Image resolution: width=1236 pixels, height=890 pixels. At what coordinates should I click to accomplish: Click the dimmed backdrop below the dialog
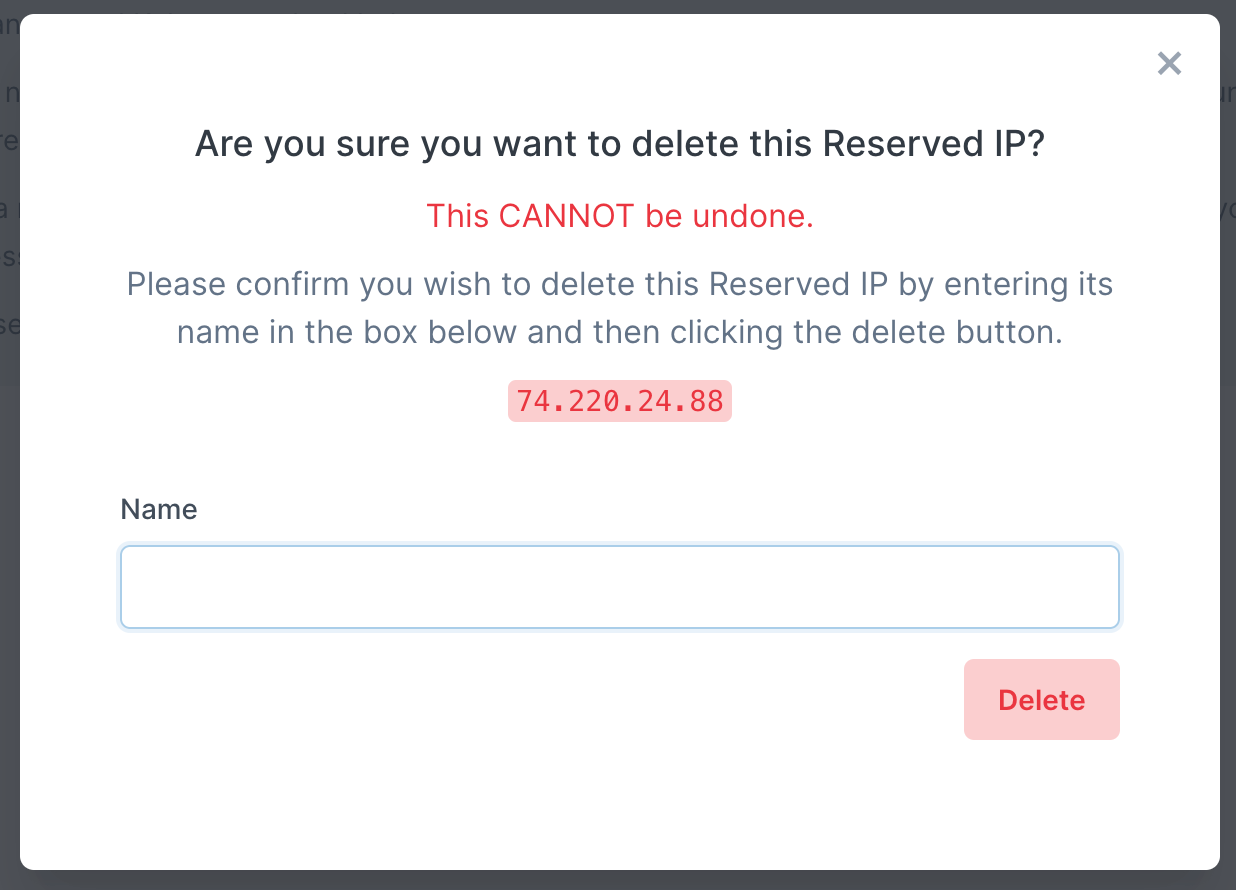tap(618, 881)
